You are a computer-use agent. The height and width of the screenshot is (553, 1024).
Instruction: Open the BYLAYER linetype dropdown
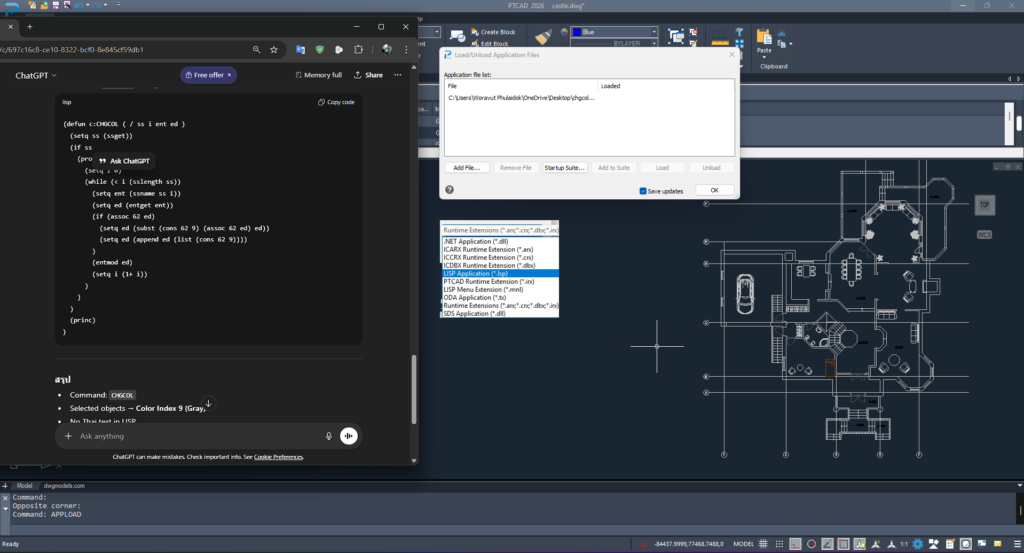pyautogui.click(x=654, y=44)
